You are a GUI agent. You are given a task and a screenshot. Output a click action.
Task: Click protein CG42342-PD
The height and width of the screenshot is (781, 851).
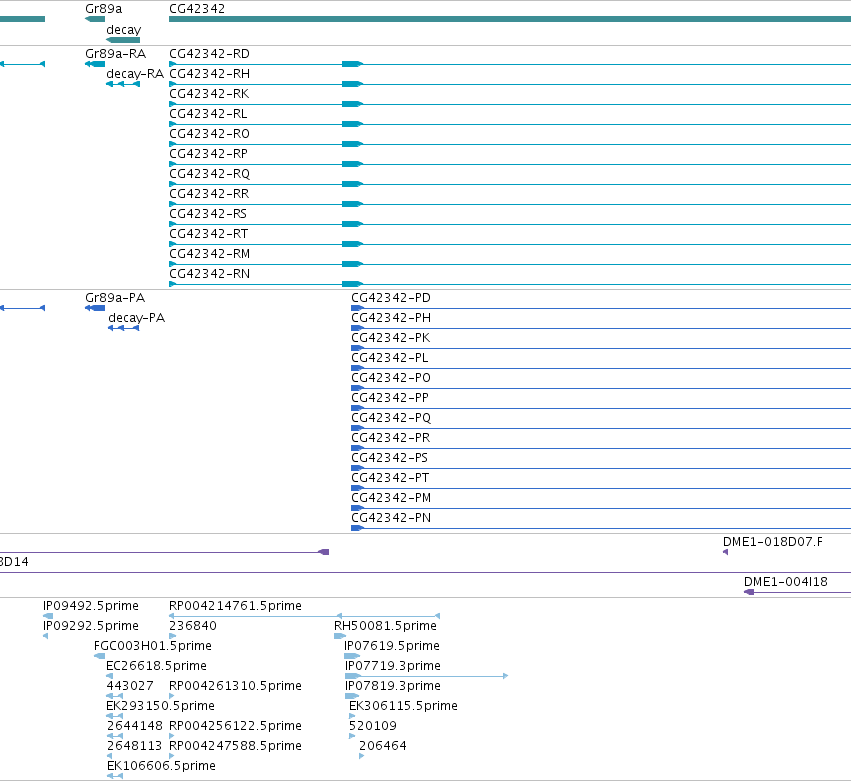click(x=391, y=298)
